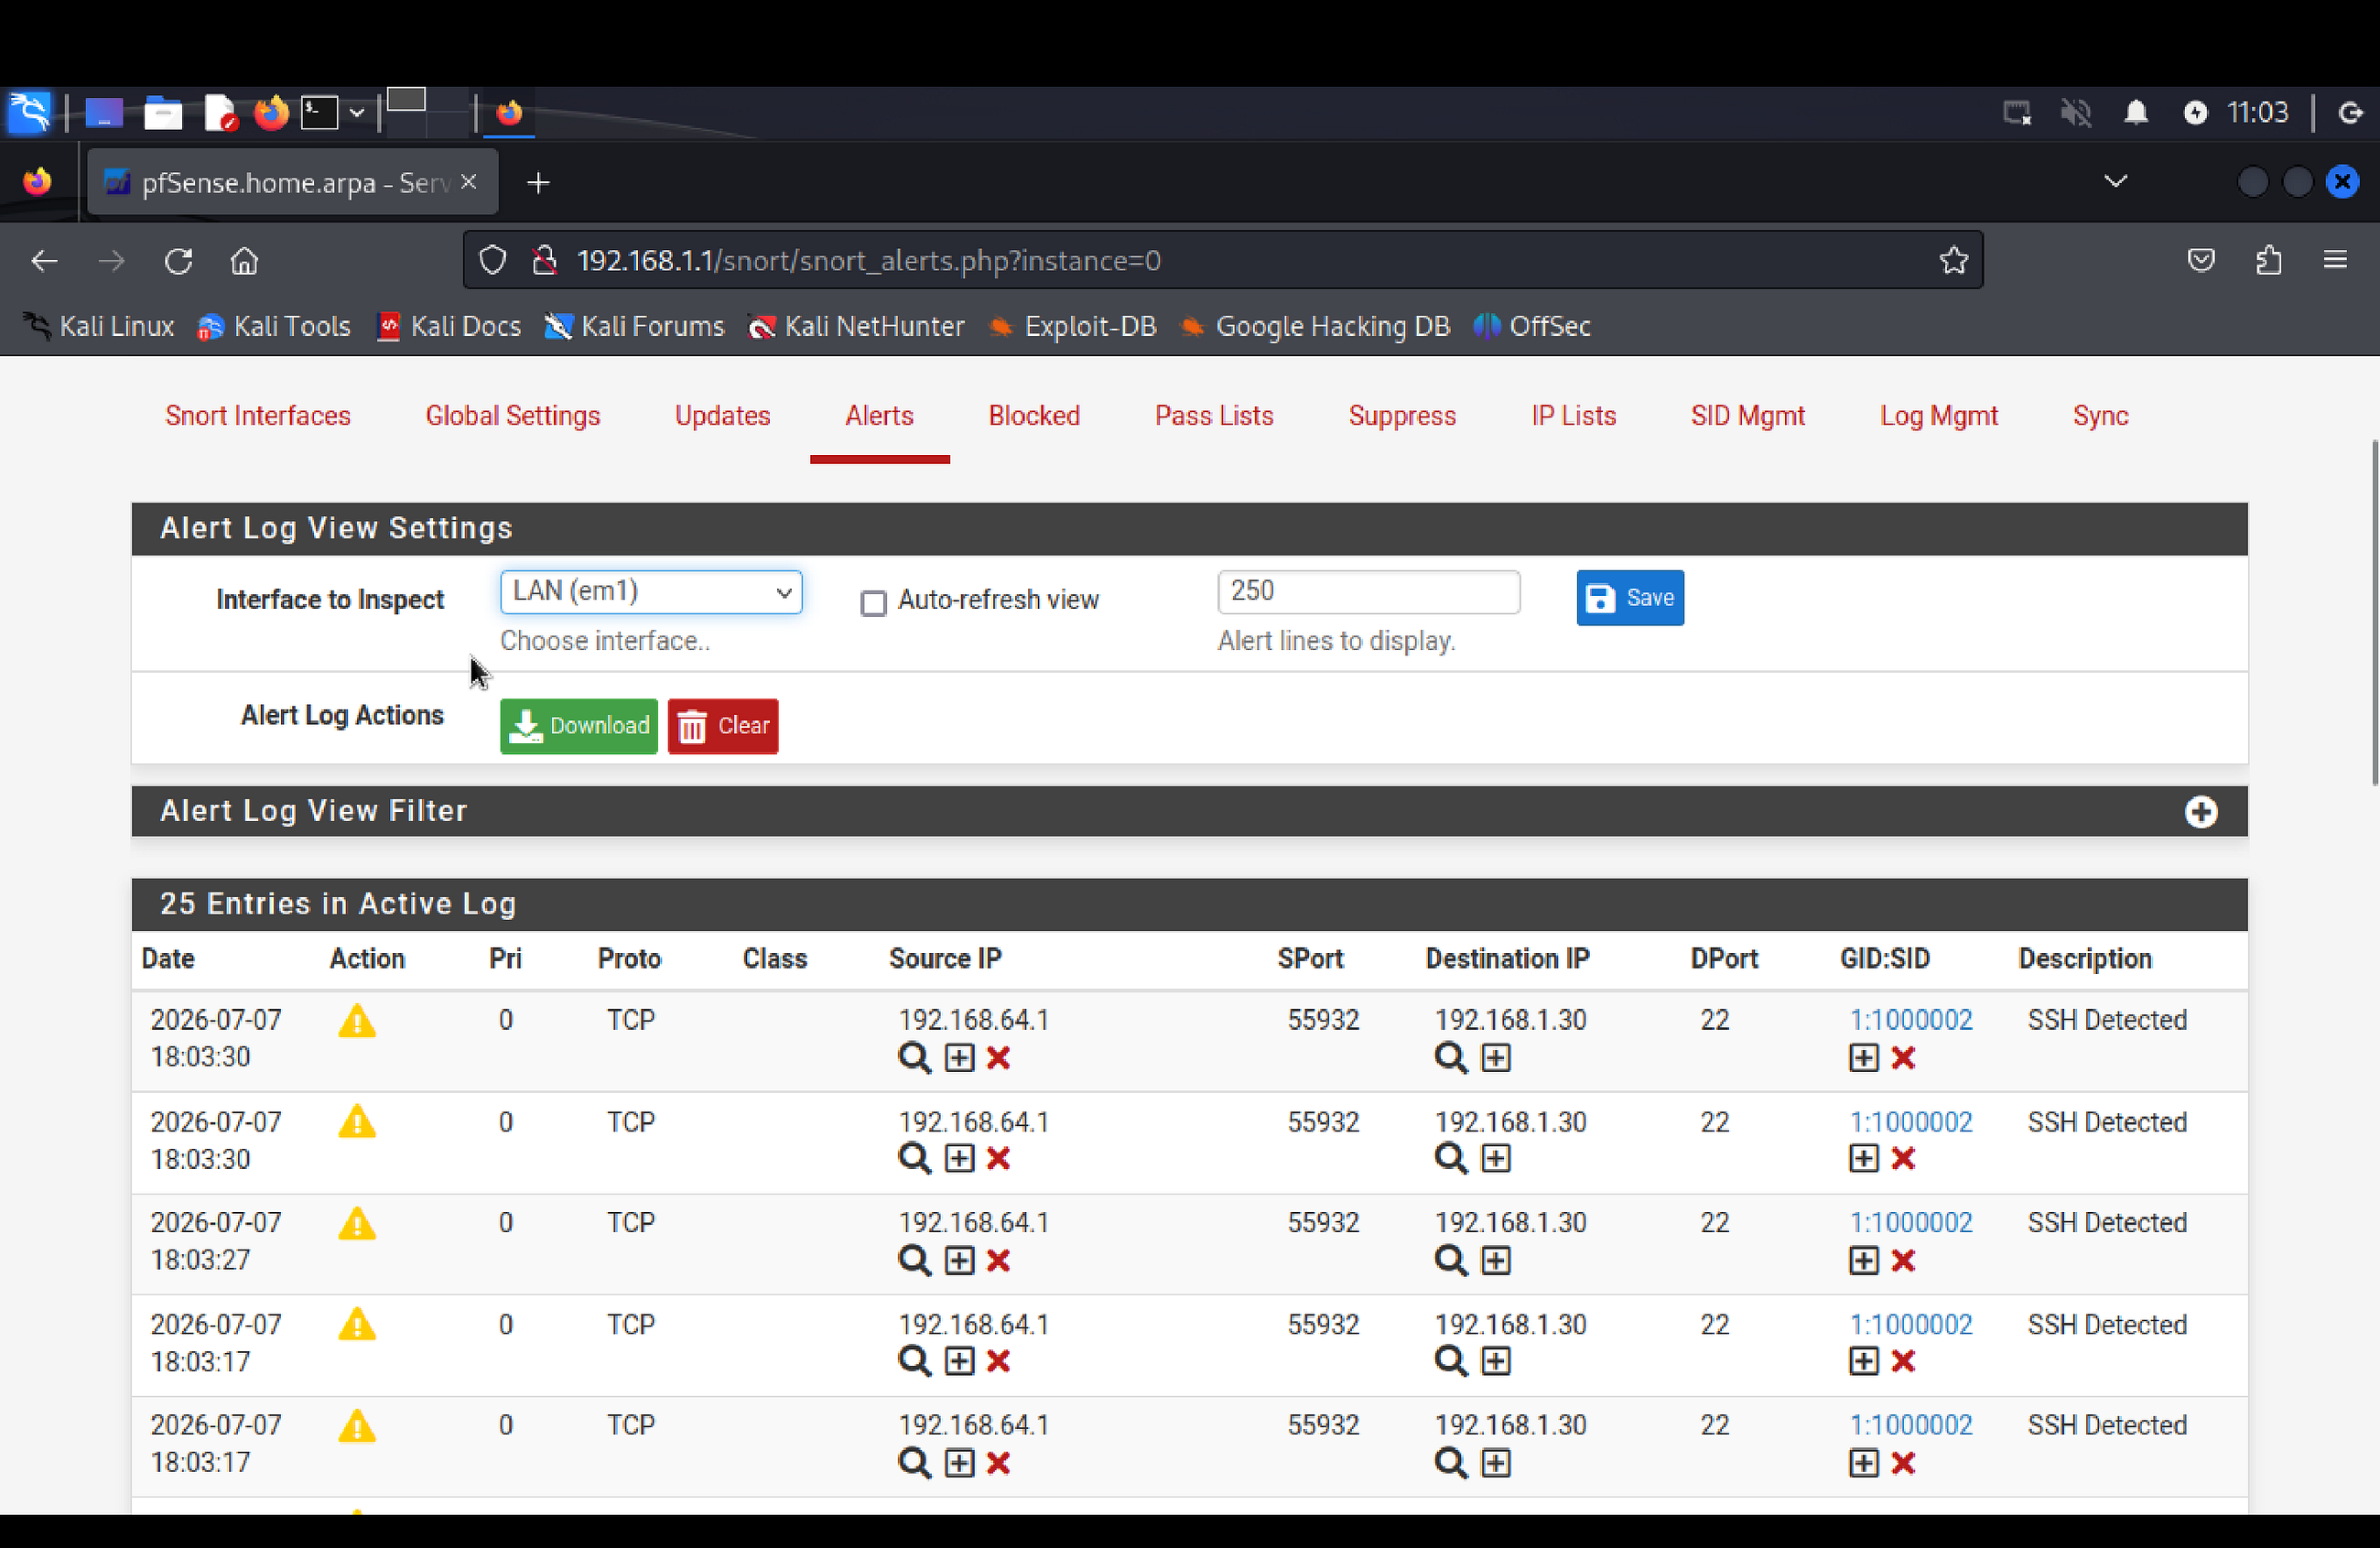Remove source IP block in 18:03:27 row
This screenshot has width=2380, height=1548.
coord(998,1260)
